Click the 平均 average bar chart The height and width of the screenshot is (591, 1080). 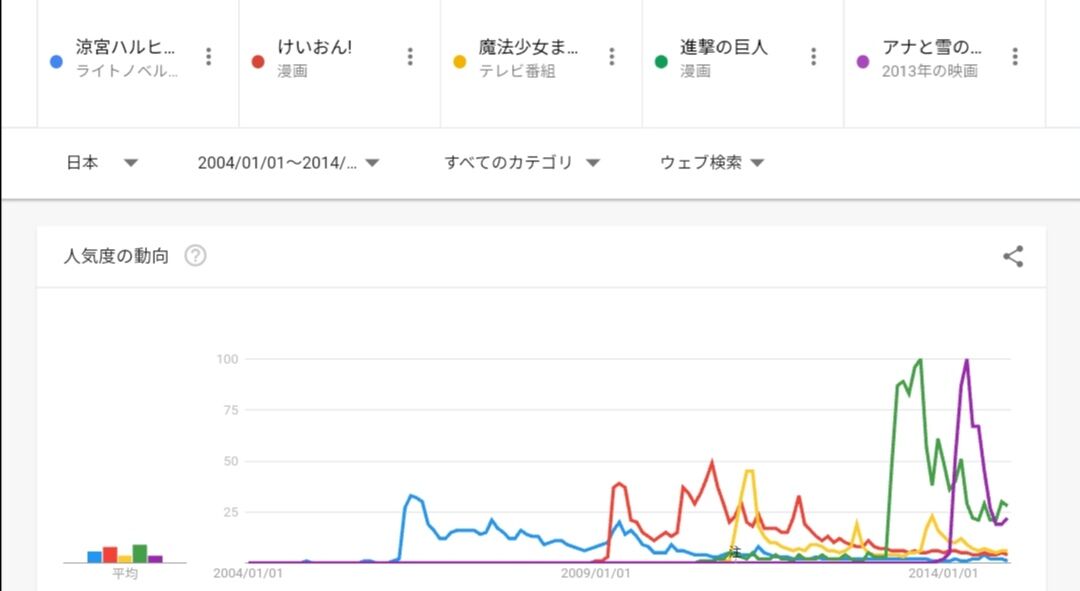point(125,553)
